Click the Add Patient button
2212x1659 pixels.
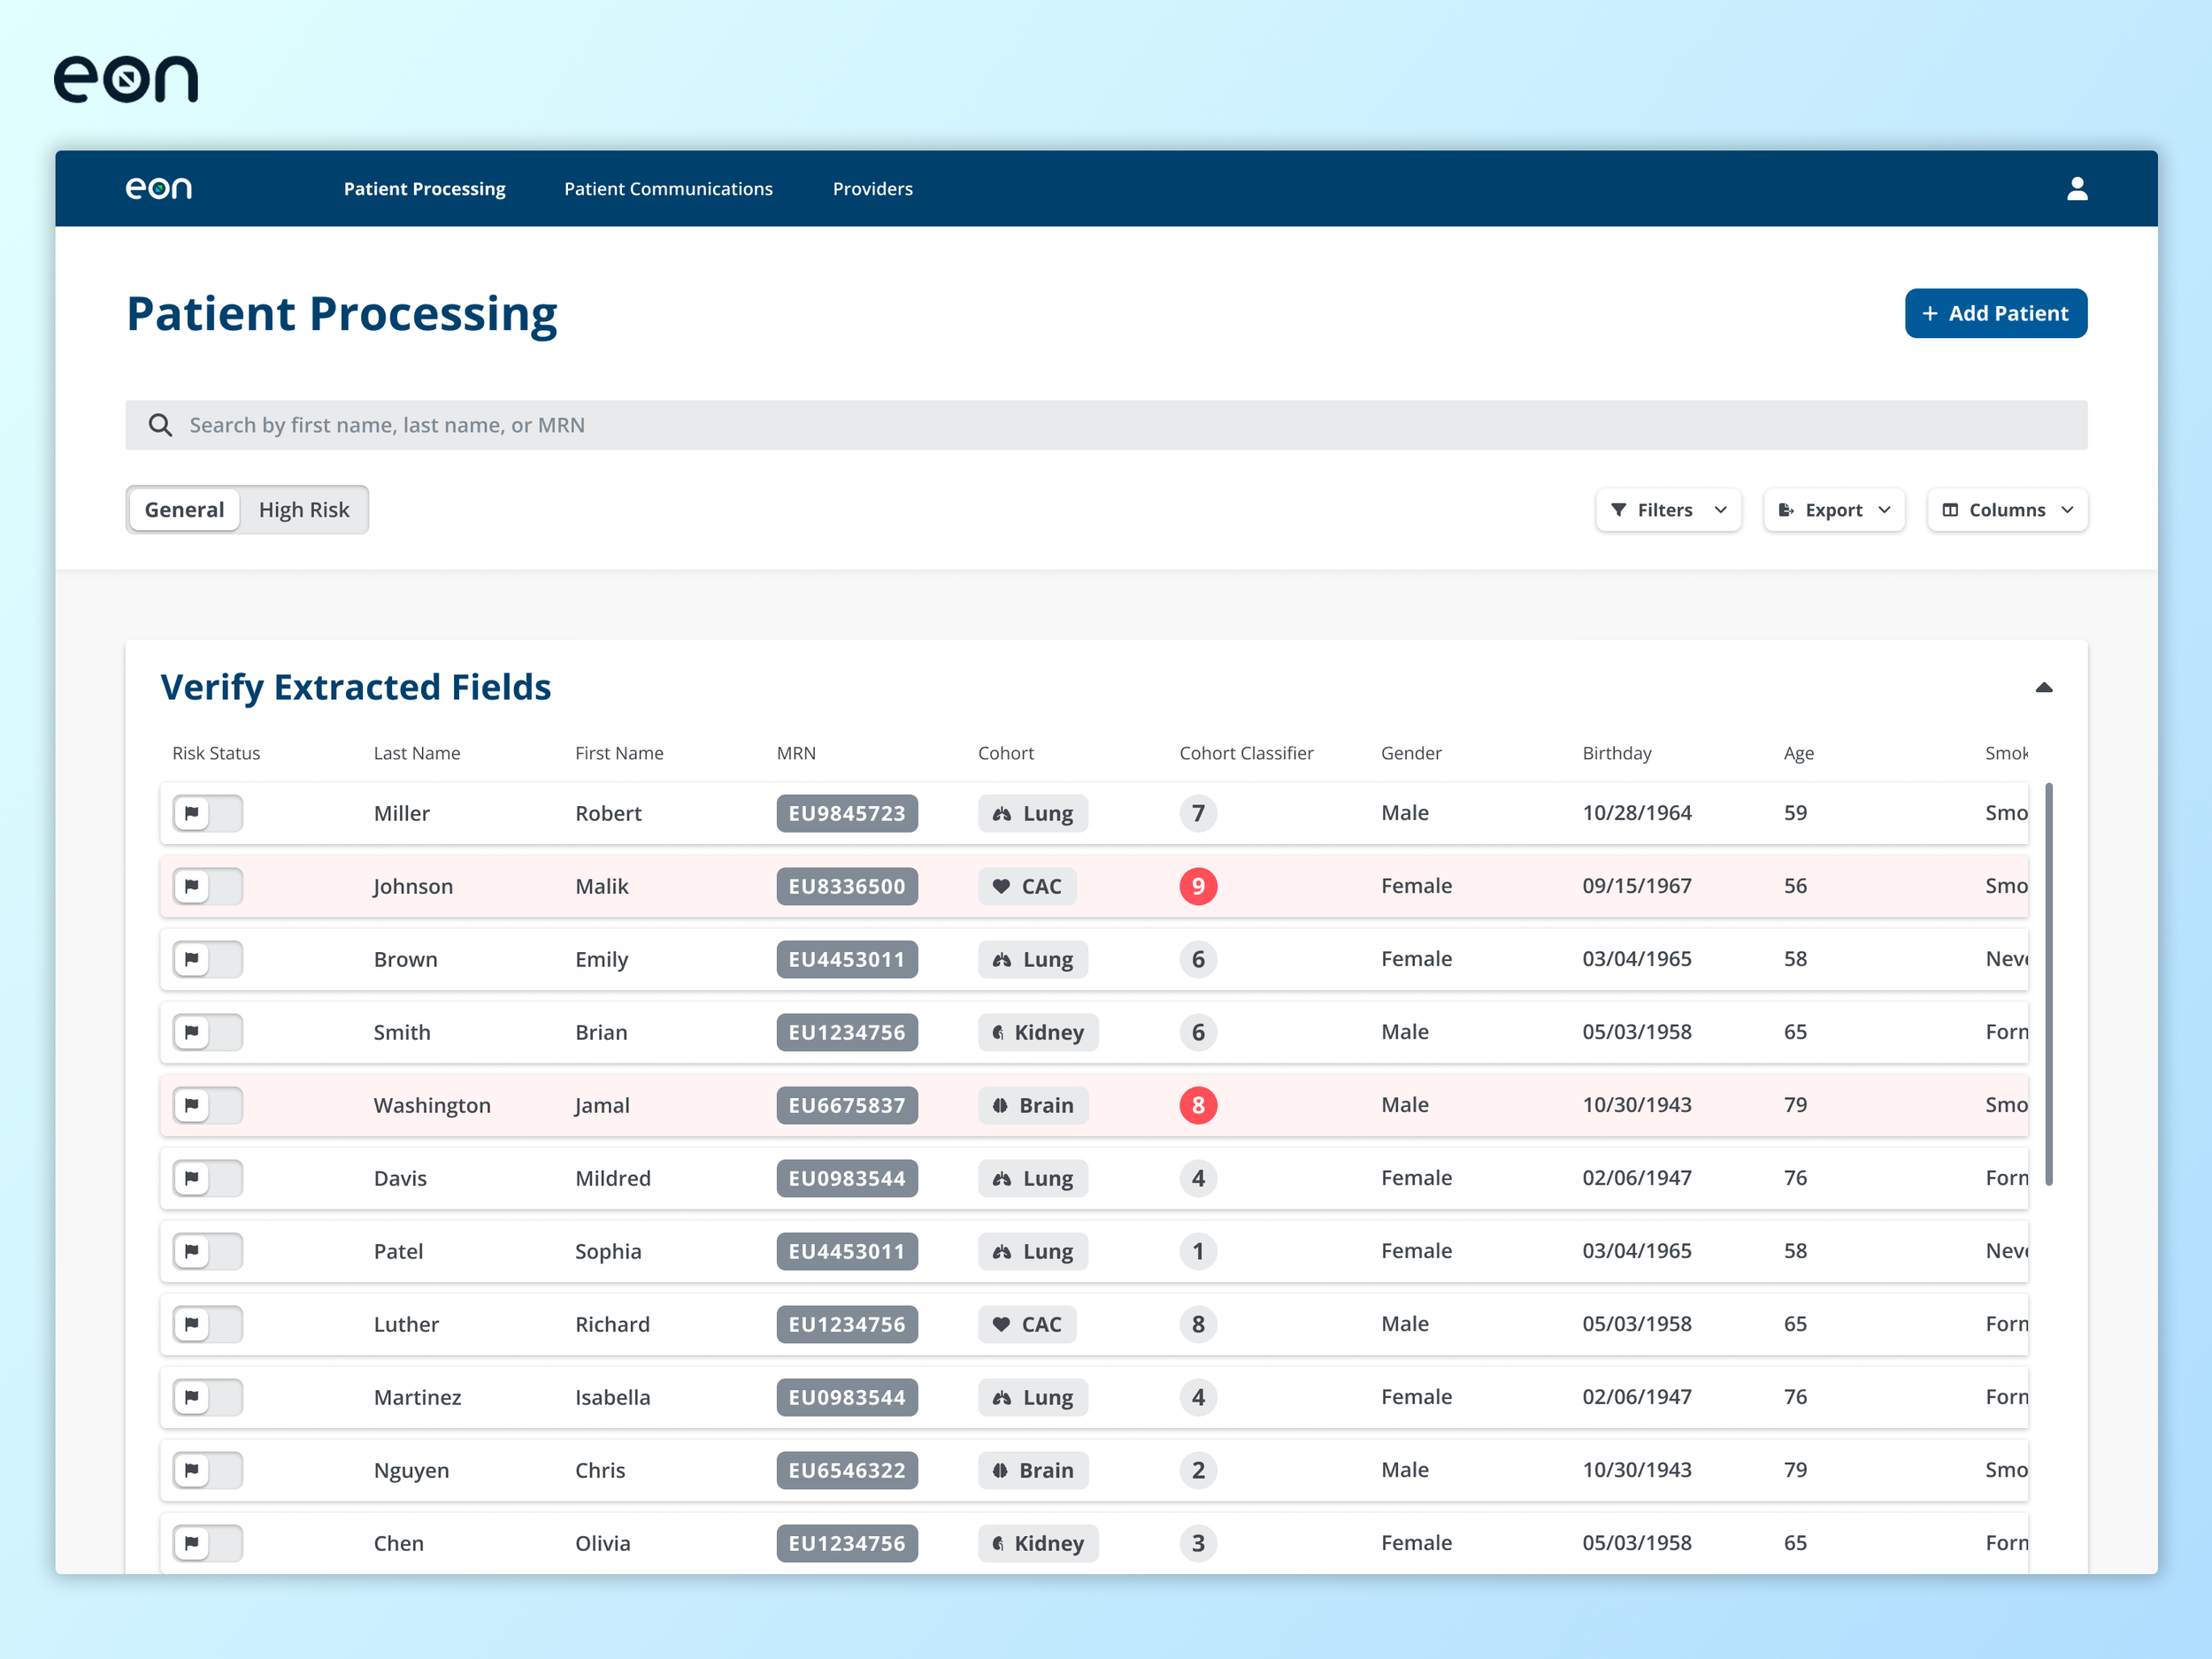pos(1995,313)
